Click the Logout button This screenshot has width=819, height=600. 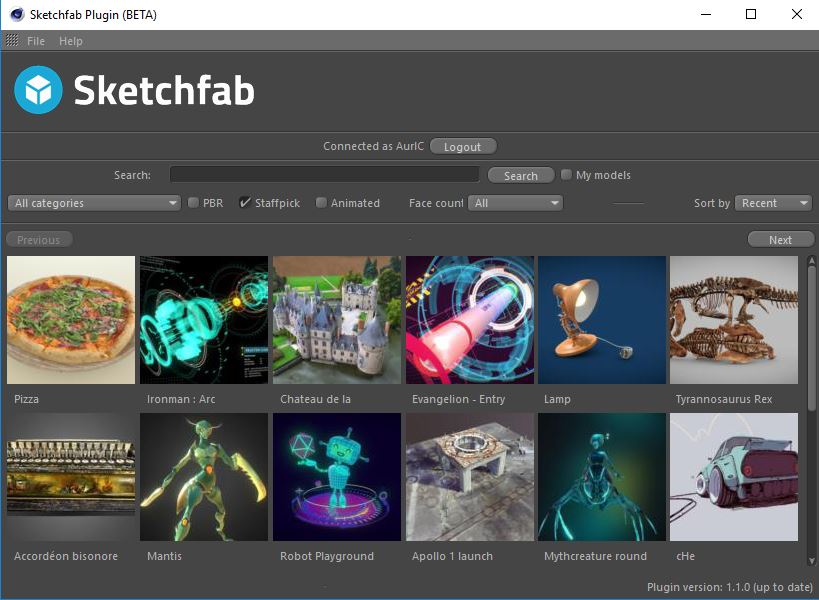(x=463, y=147)
